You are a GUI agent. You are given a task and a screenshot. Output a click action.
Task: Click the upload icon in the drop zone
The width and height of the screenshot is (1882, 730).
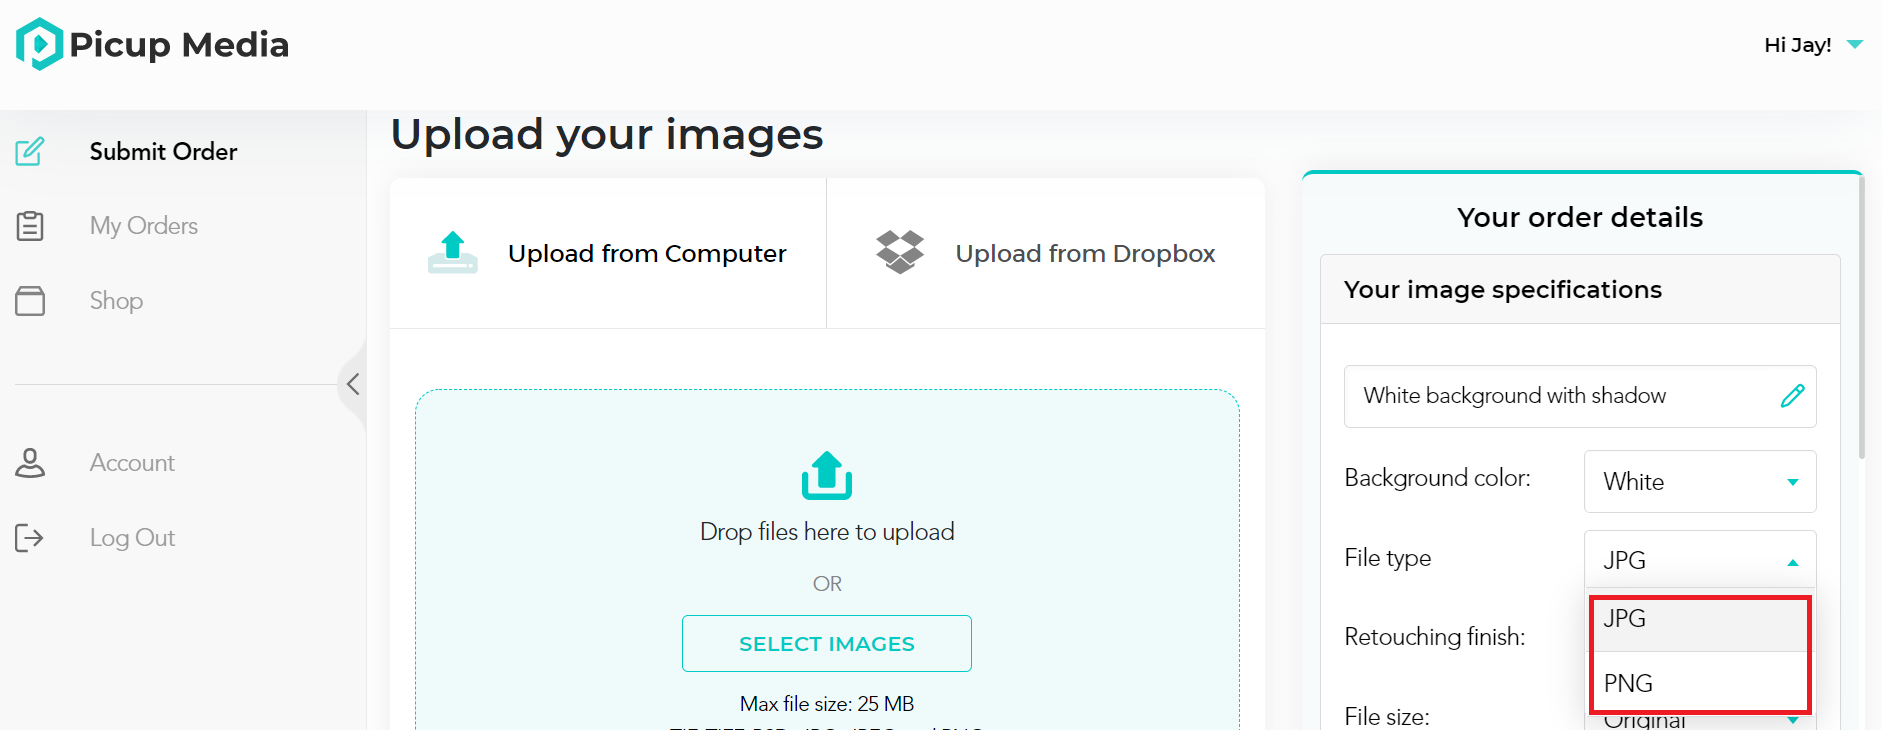coord(827,475)
